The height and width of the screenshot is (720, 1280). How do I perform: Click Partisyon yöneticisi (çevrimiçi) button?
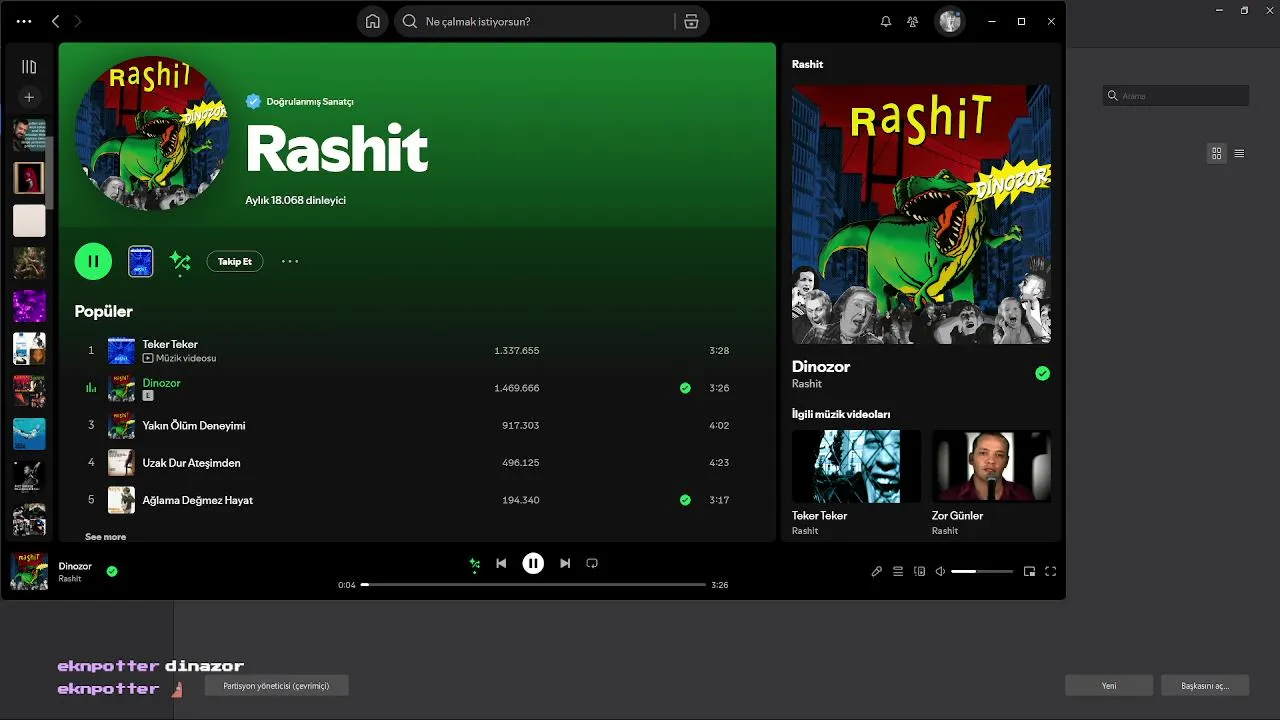[276, 686]
